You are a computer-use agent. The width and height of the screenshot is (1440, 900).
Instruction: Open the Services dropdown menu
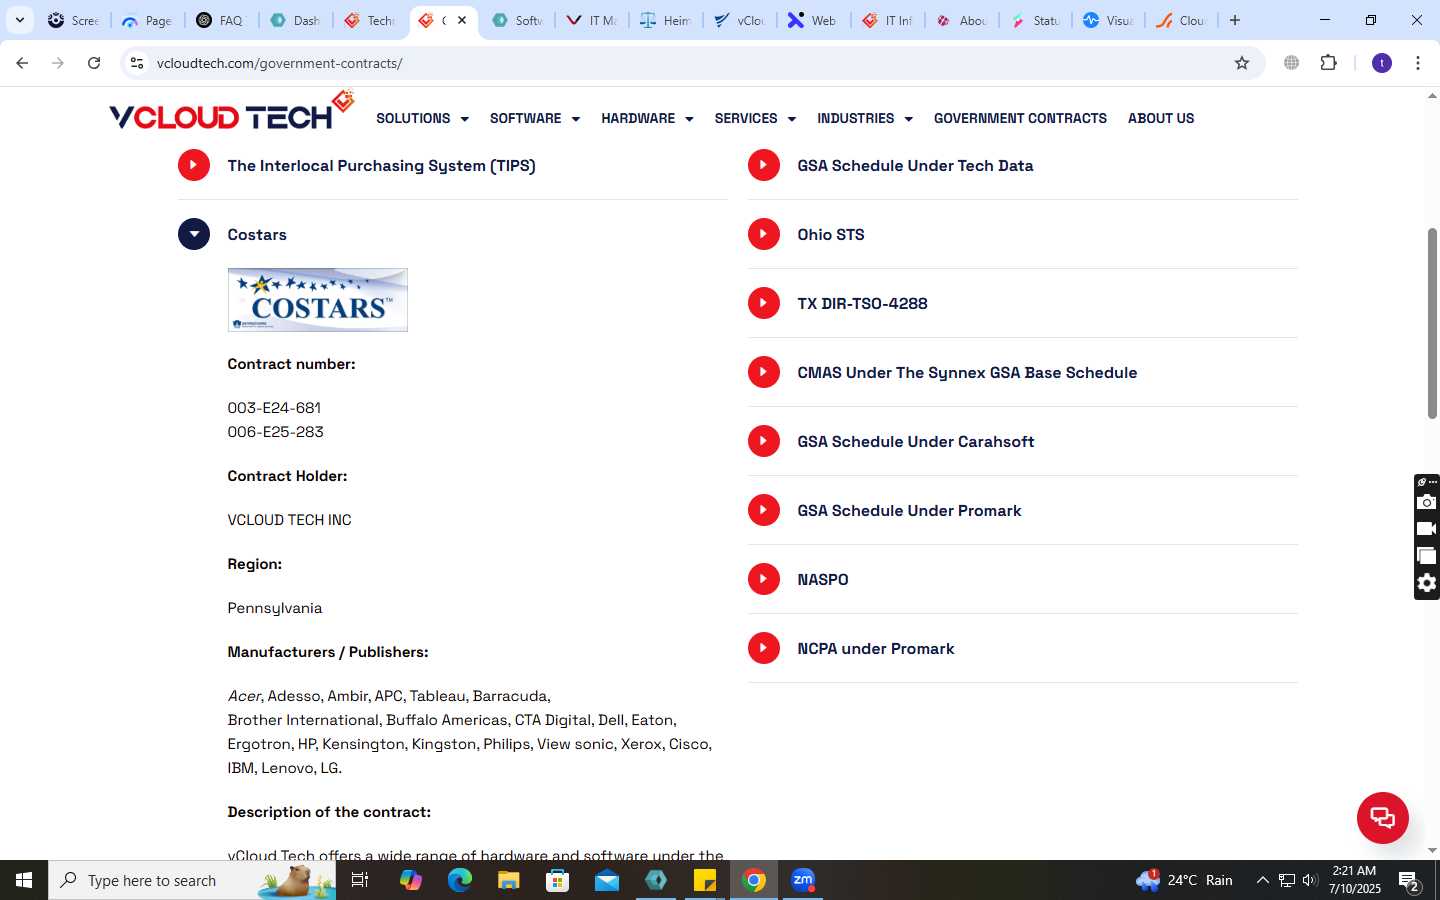click(x=755, y=118)
